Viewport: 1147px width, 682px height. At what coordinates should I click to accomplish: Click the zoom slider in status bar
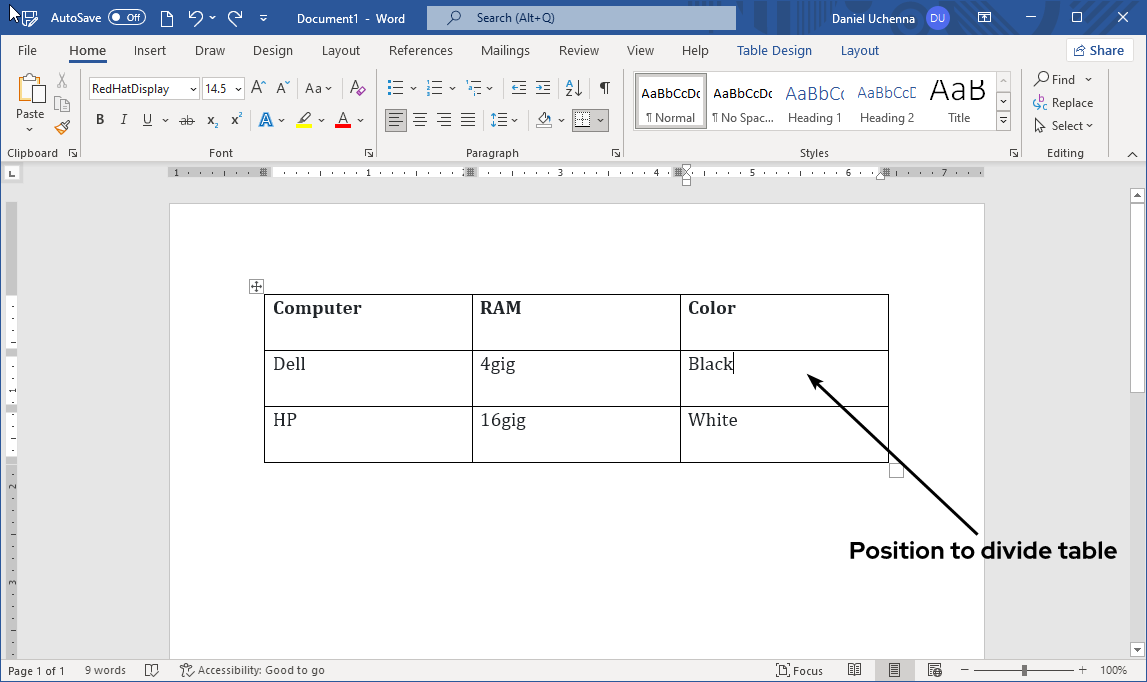tap(1024, 670)
